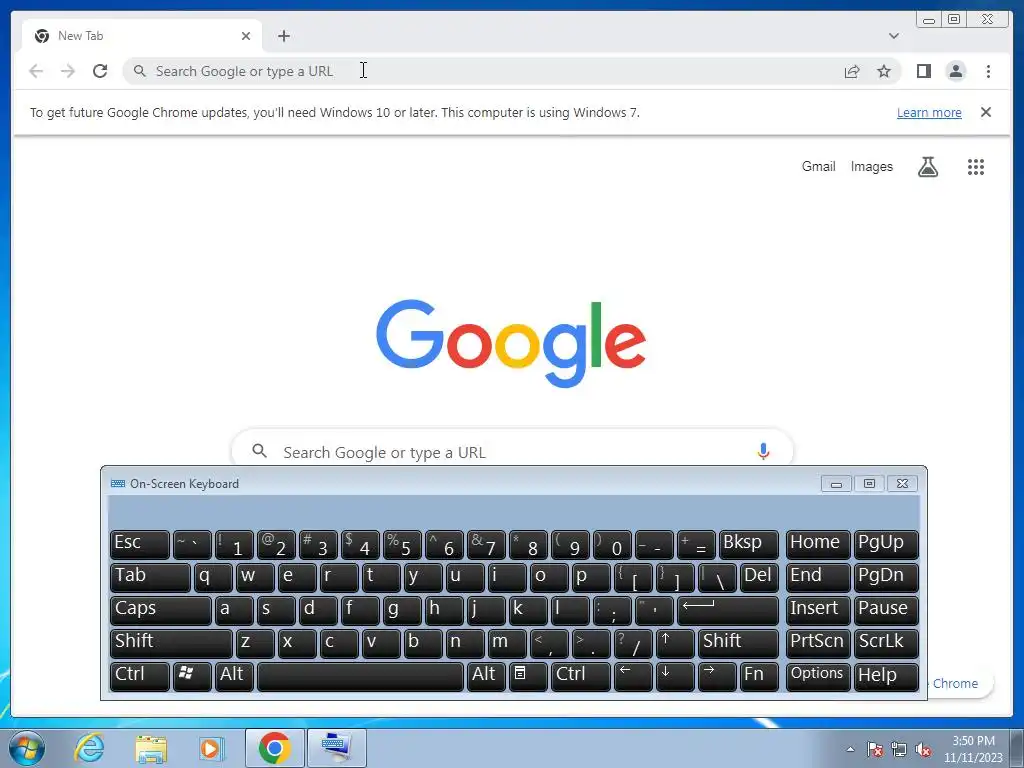Image resolution: width=1024 pixels, height=768 pixels.
Task: Share this page from the address bar
Action: [852, 71]
